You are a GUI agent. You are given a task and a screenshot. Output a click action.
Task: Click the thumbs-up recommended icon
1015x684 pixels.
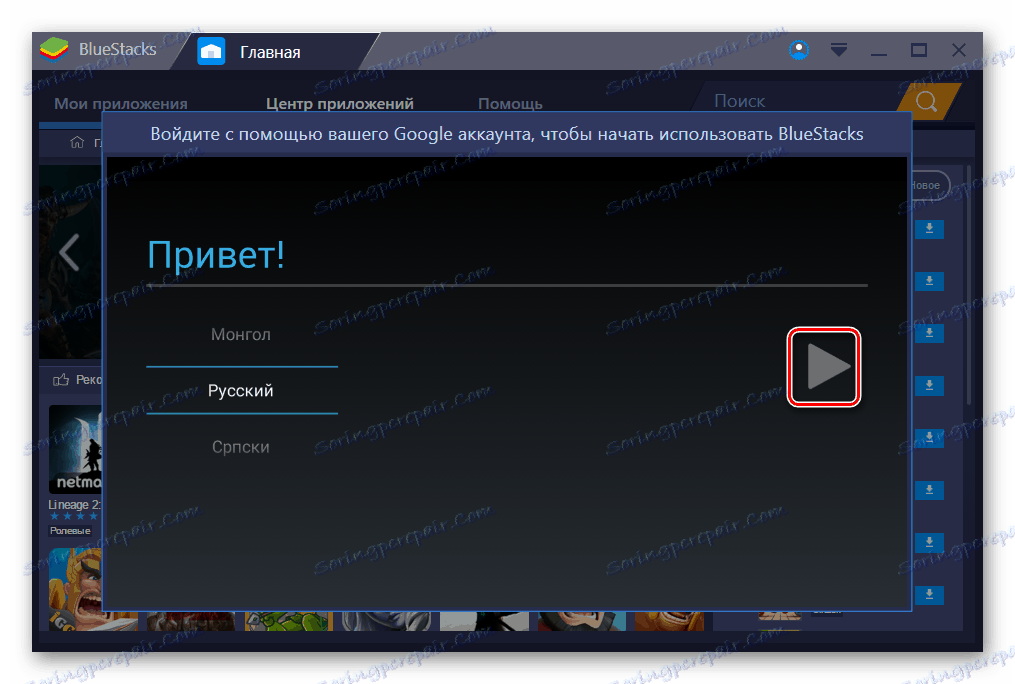[x=61, y=379]
